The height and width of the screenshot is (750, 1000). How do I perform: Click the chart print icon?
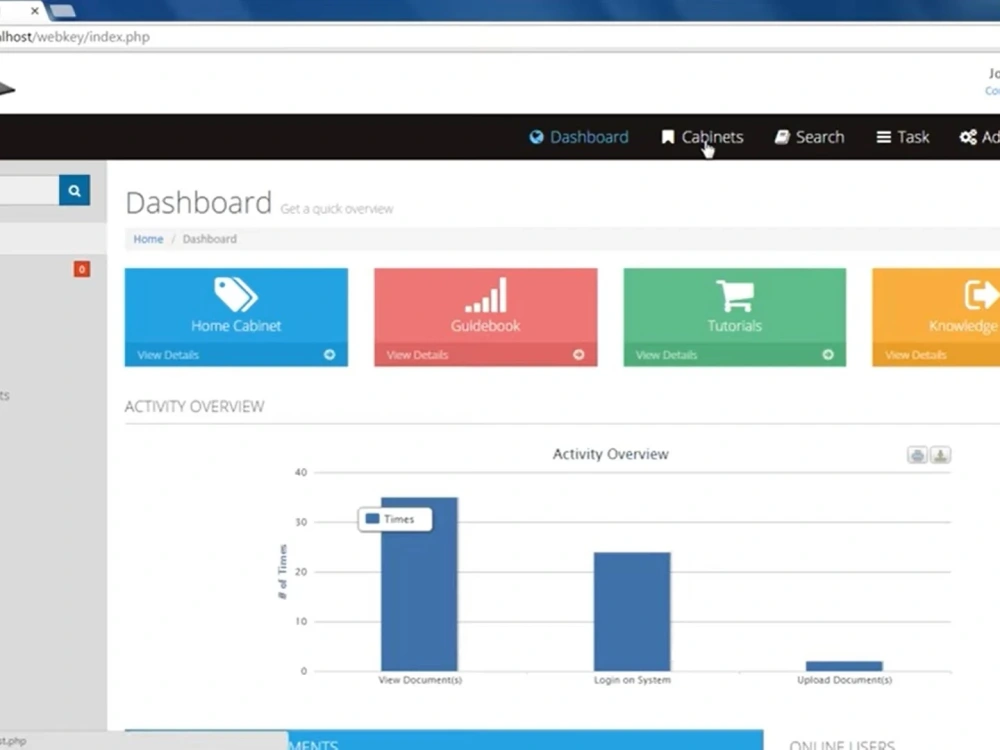point(917,455)
